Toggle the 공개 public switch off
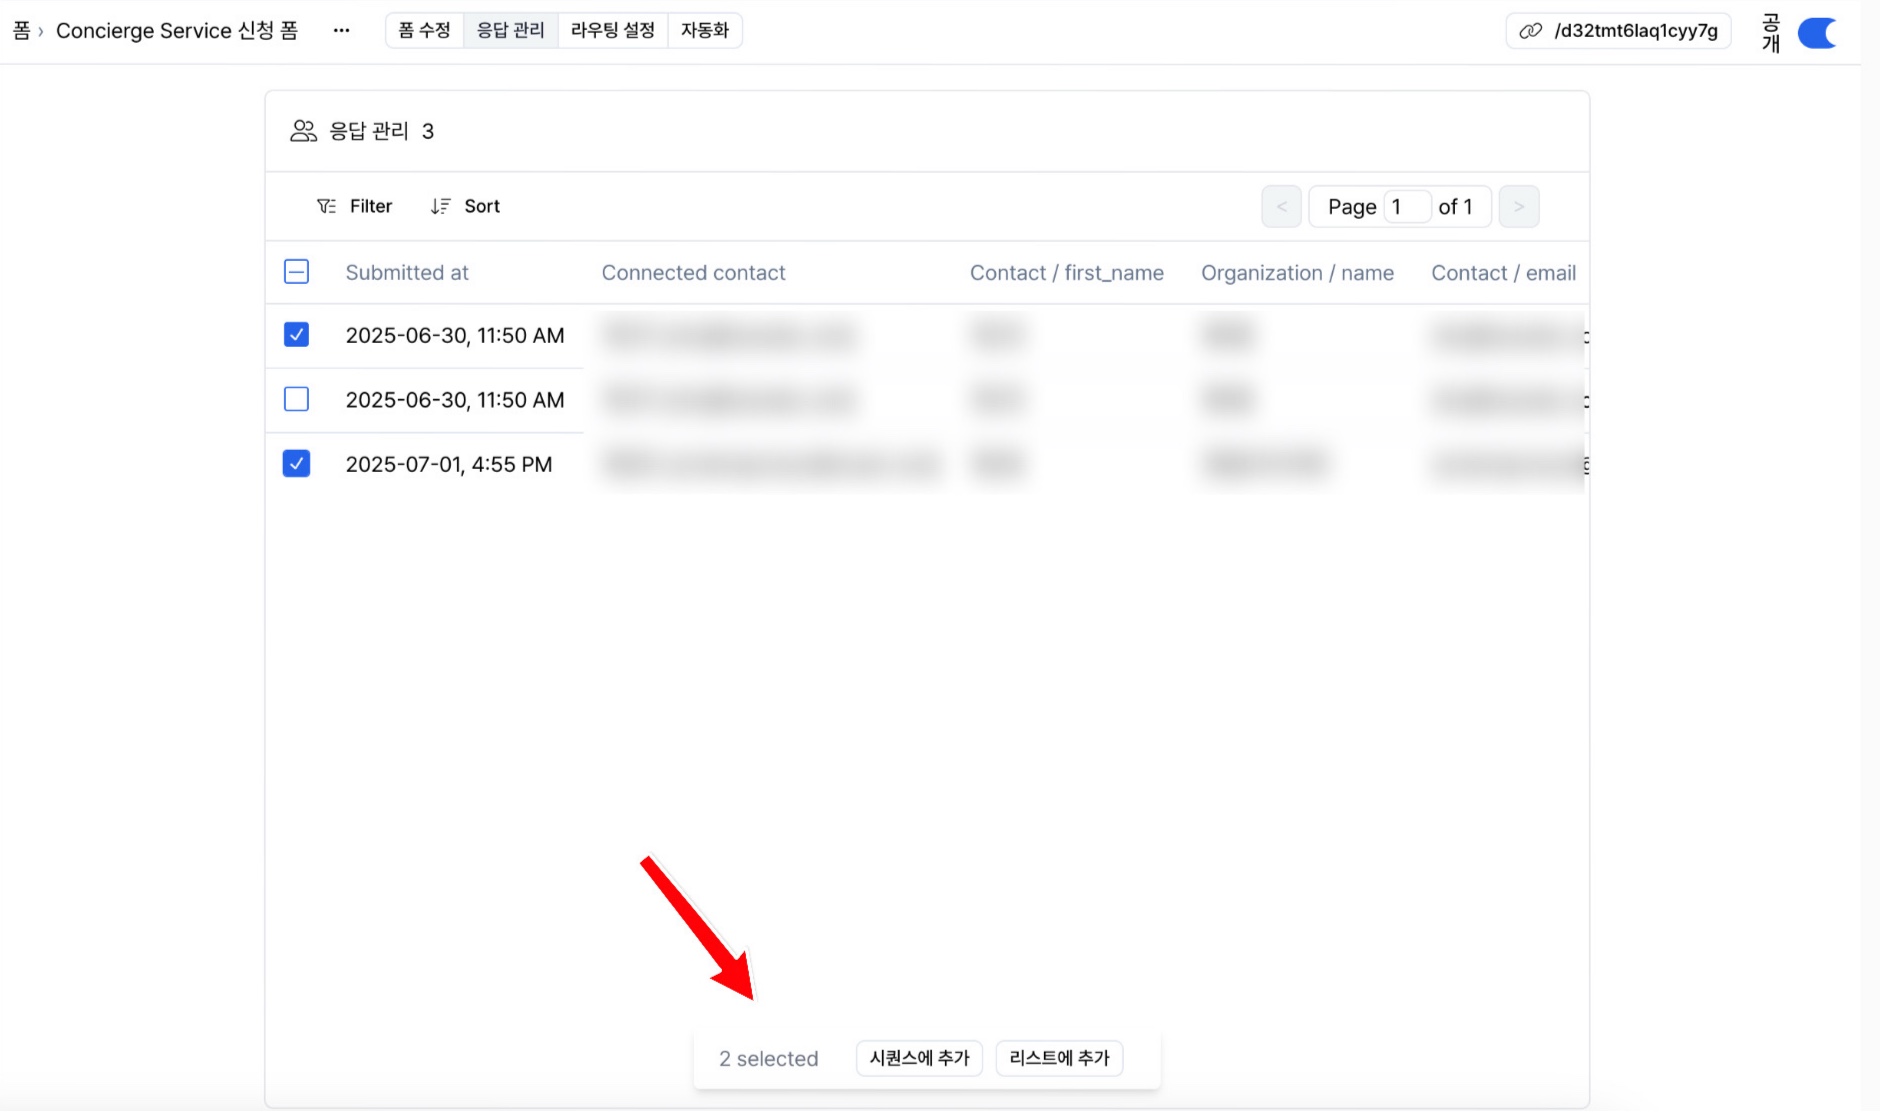Image resolution: width=1880 pixels, height=1112 pixels. tap(1817, 33)
